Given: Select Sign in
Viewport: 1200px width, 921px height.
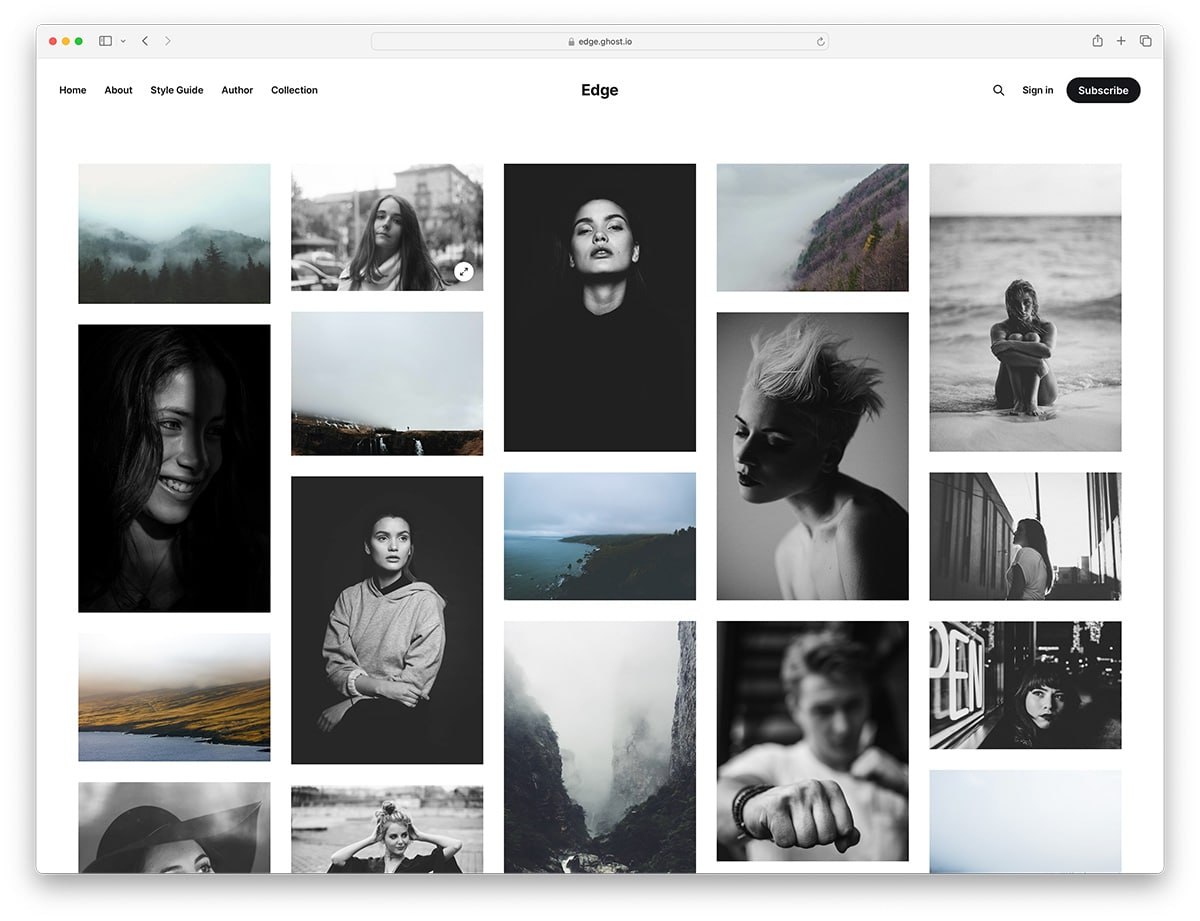Looking at the screenshot, I should 1037,90.
